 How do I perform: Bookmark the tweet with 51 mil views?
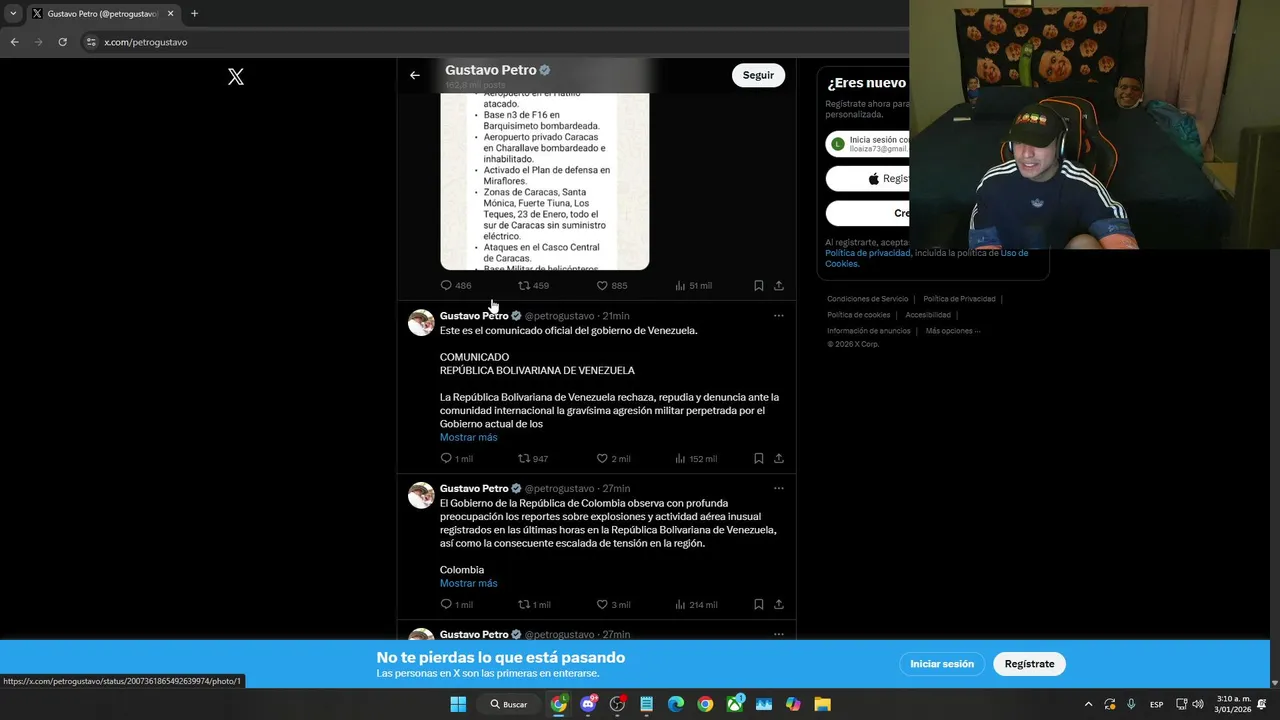(759, 285)
